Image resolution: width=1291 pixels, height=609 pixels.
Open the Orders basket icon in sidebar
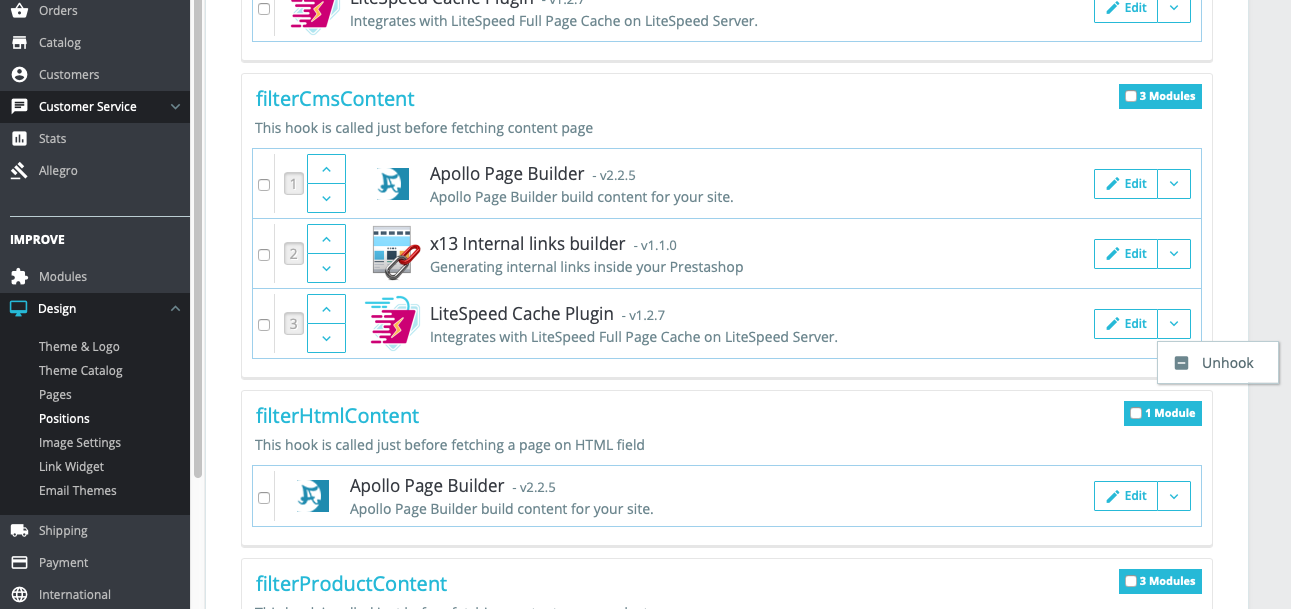[19, 11]
